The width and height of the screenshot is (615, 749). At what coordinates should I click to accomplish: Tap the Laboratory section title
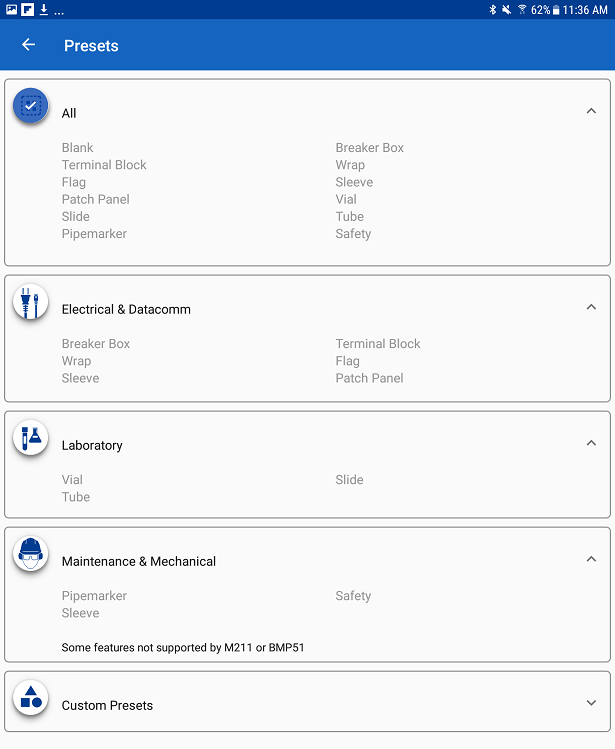(92, 445)
